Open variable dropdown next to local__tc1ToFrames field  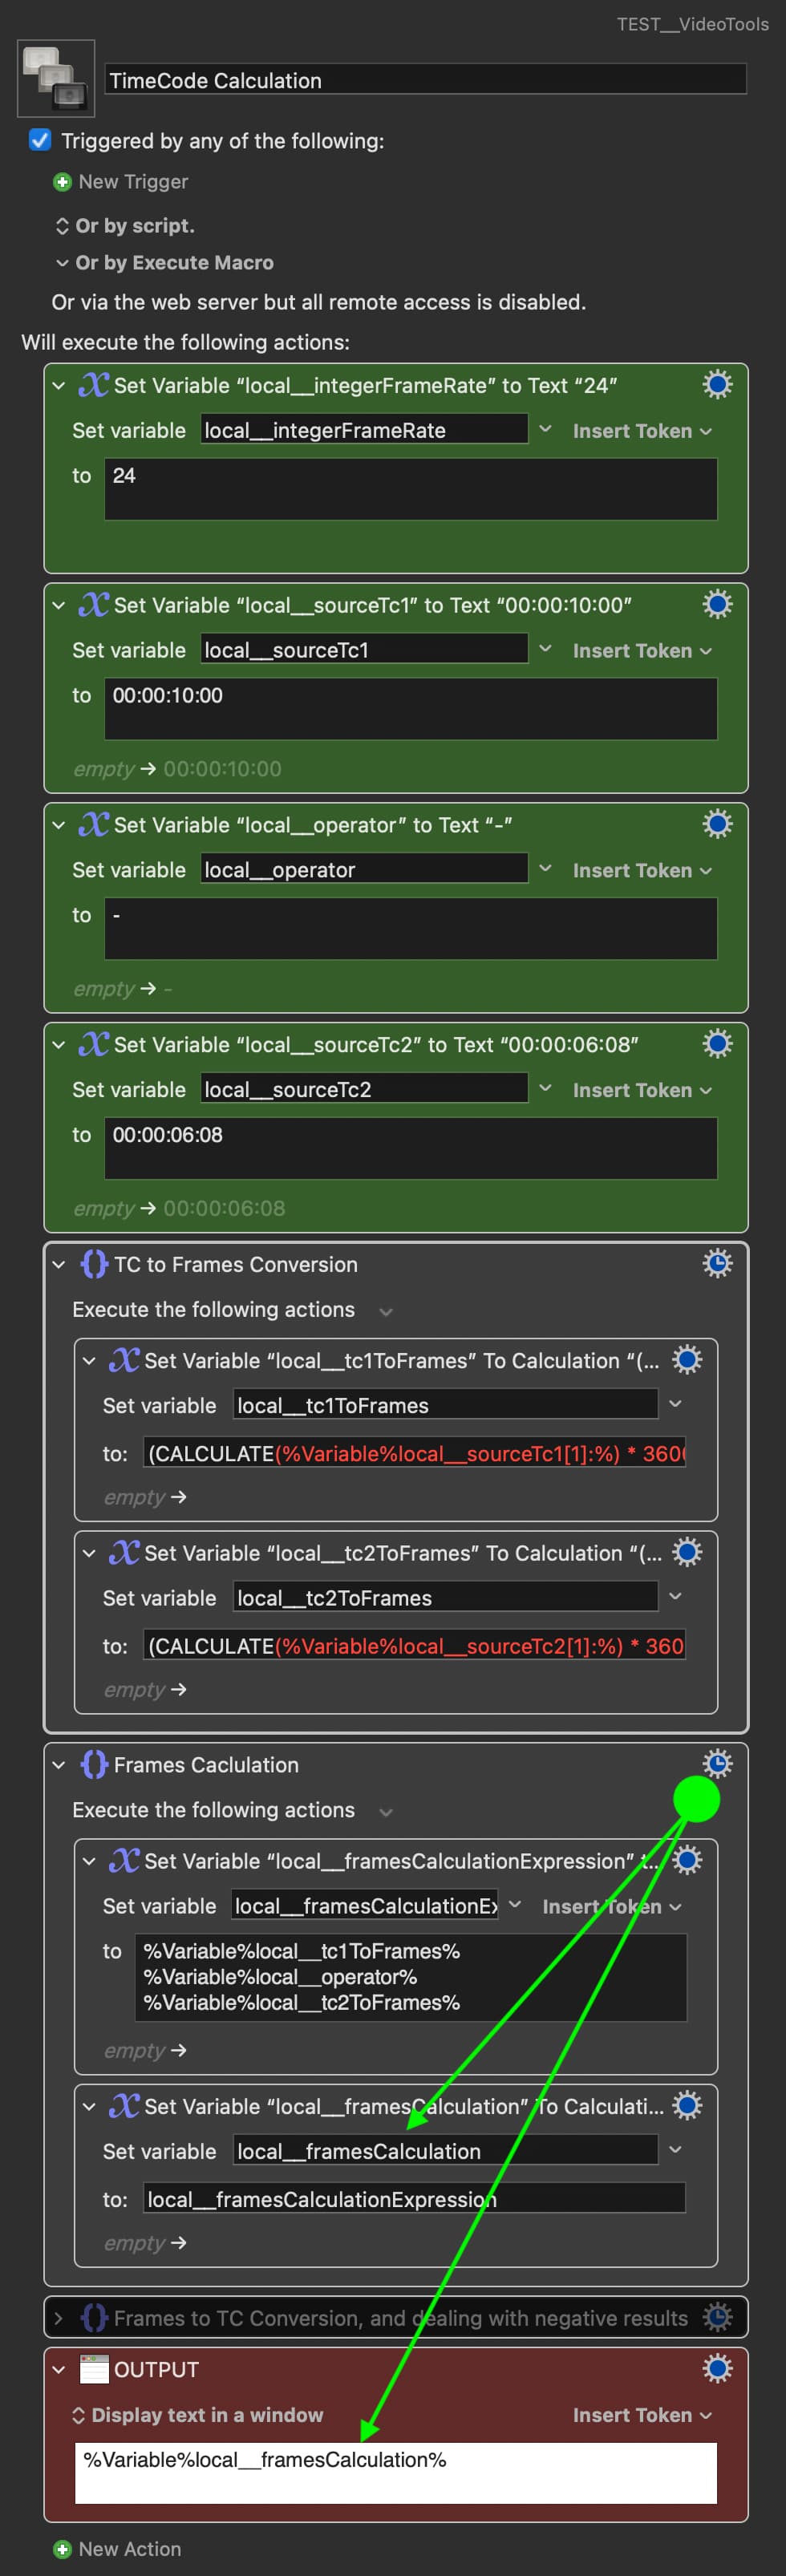point(675,1404)
